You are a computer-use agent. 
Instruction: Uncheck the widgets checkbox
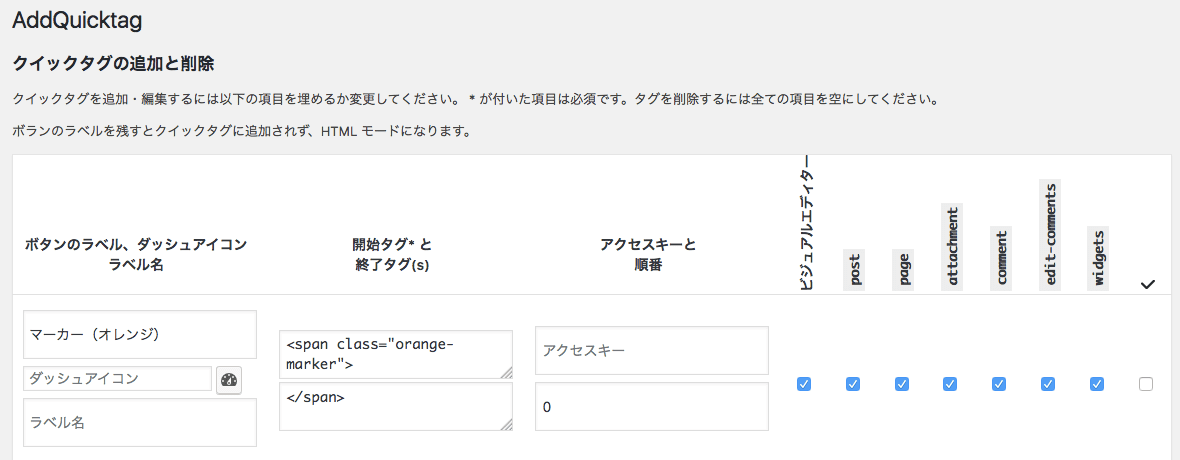[1096, 384]
